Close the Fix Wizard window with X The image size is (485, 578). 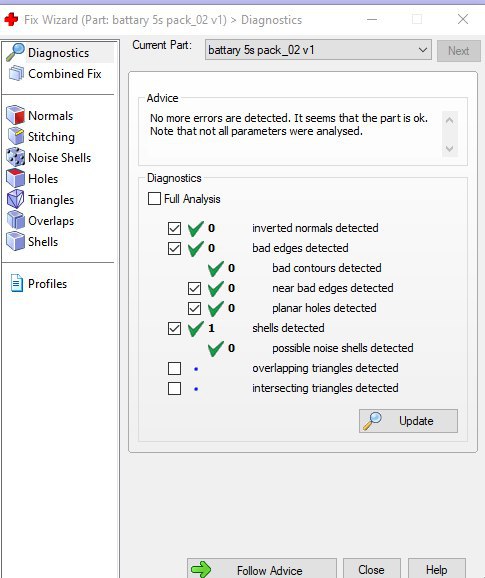(x=463, y=19)
